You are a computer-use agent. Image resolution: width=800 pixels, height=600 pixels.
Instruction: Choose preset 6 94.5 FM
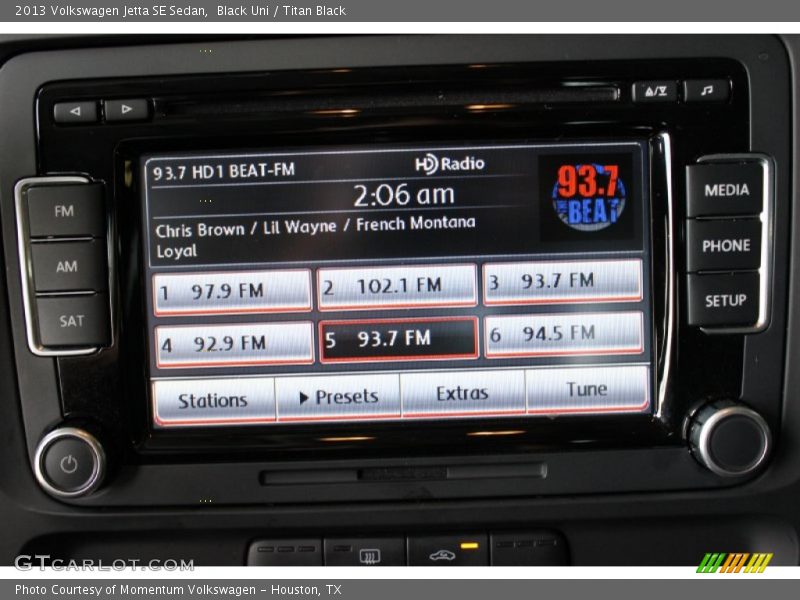point(564,334)
